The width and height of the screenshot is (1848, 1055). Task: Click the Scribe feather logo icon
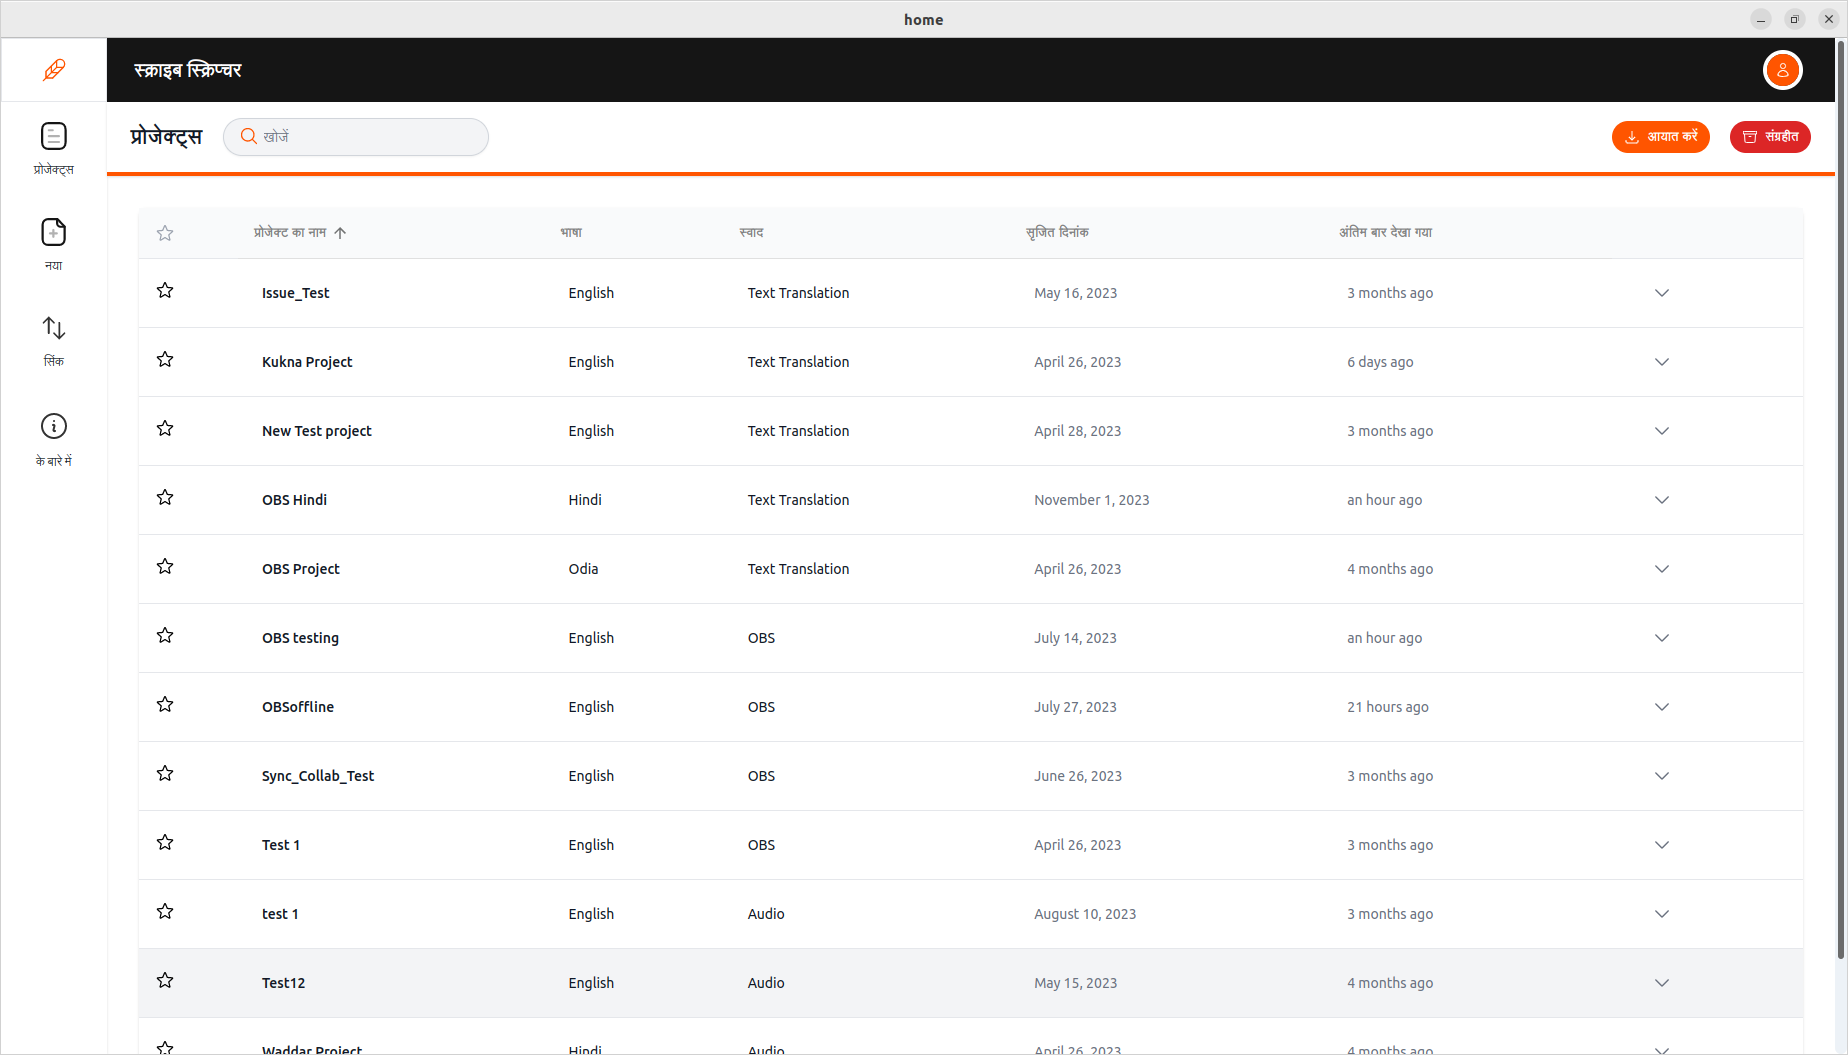(54, 70)
